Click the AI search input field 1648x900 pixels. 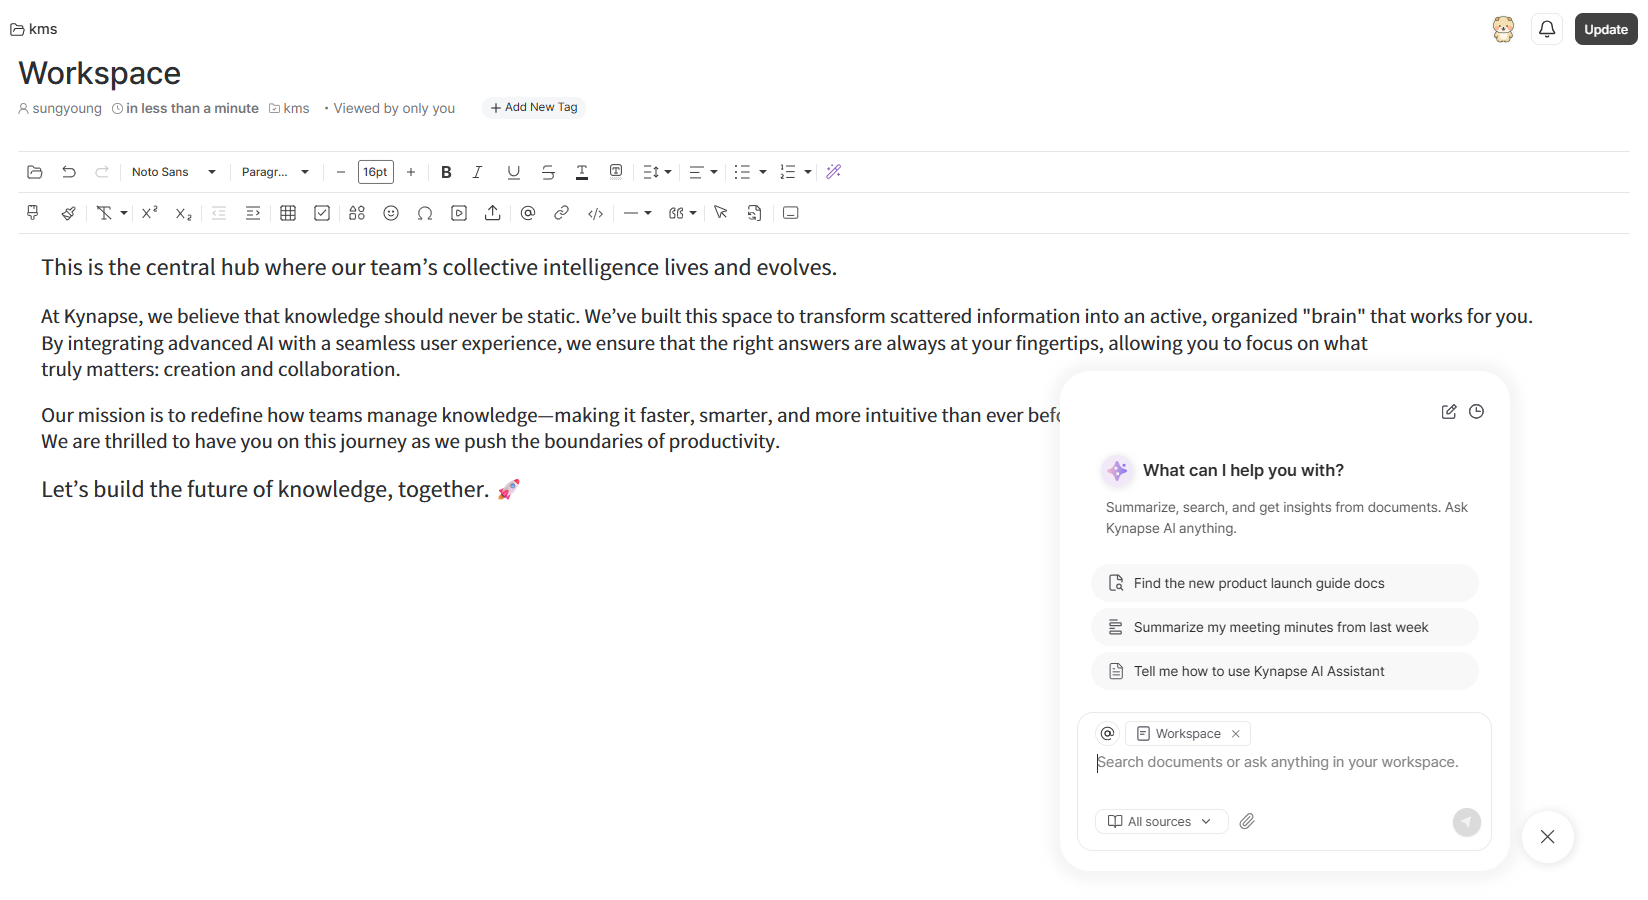point(1284,763)
